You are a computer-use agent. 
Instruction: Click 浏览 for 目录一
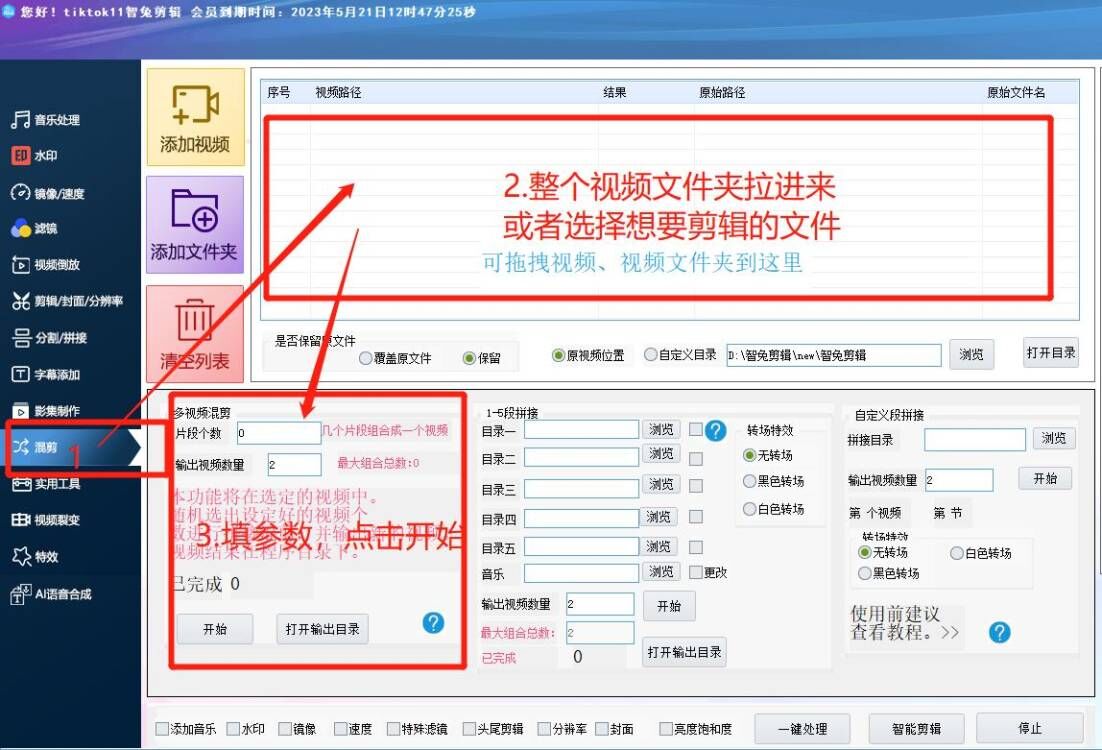click(x=661, y=429)
